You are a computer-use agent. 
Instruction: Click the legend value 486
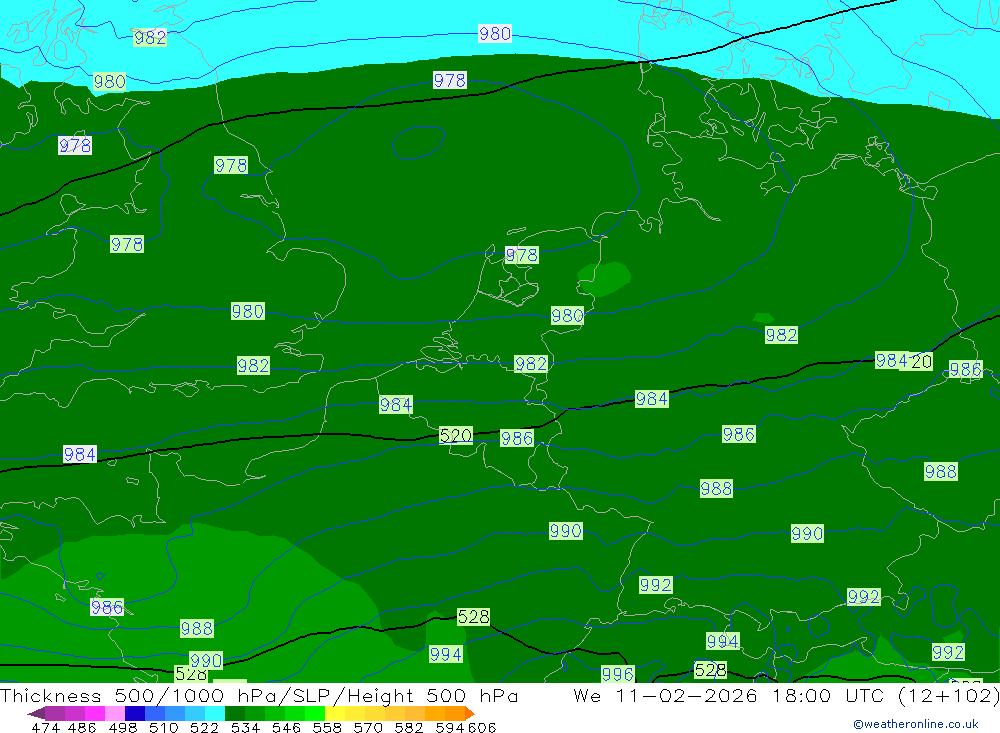82,727
